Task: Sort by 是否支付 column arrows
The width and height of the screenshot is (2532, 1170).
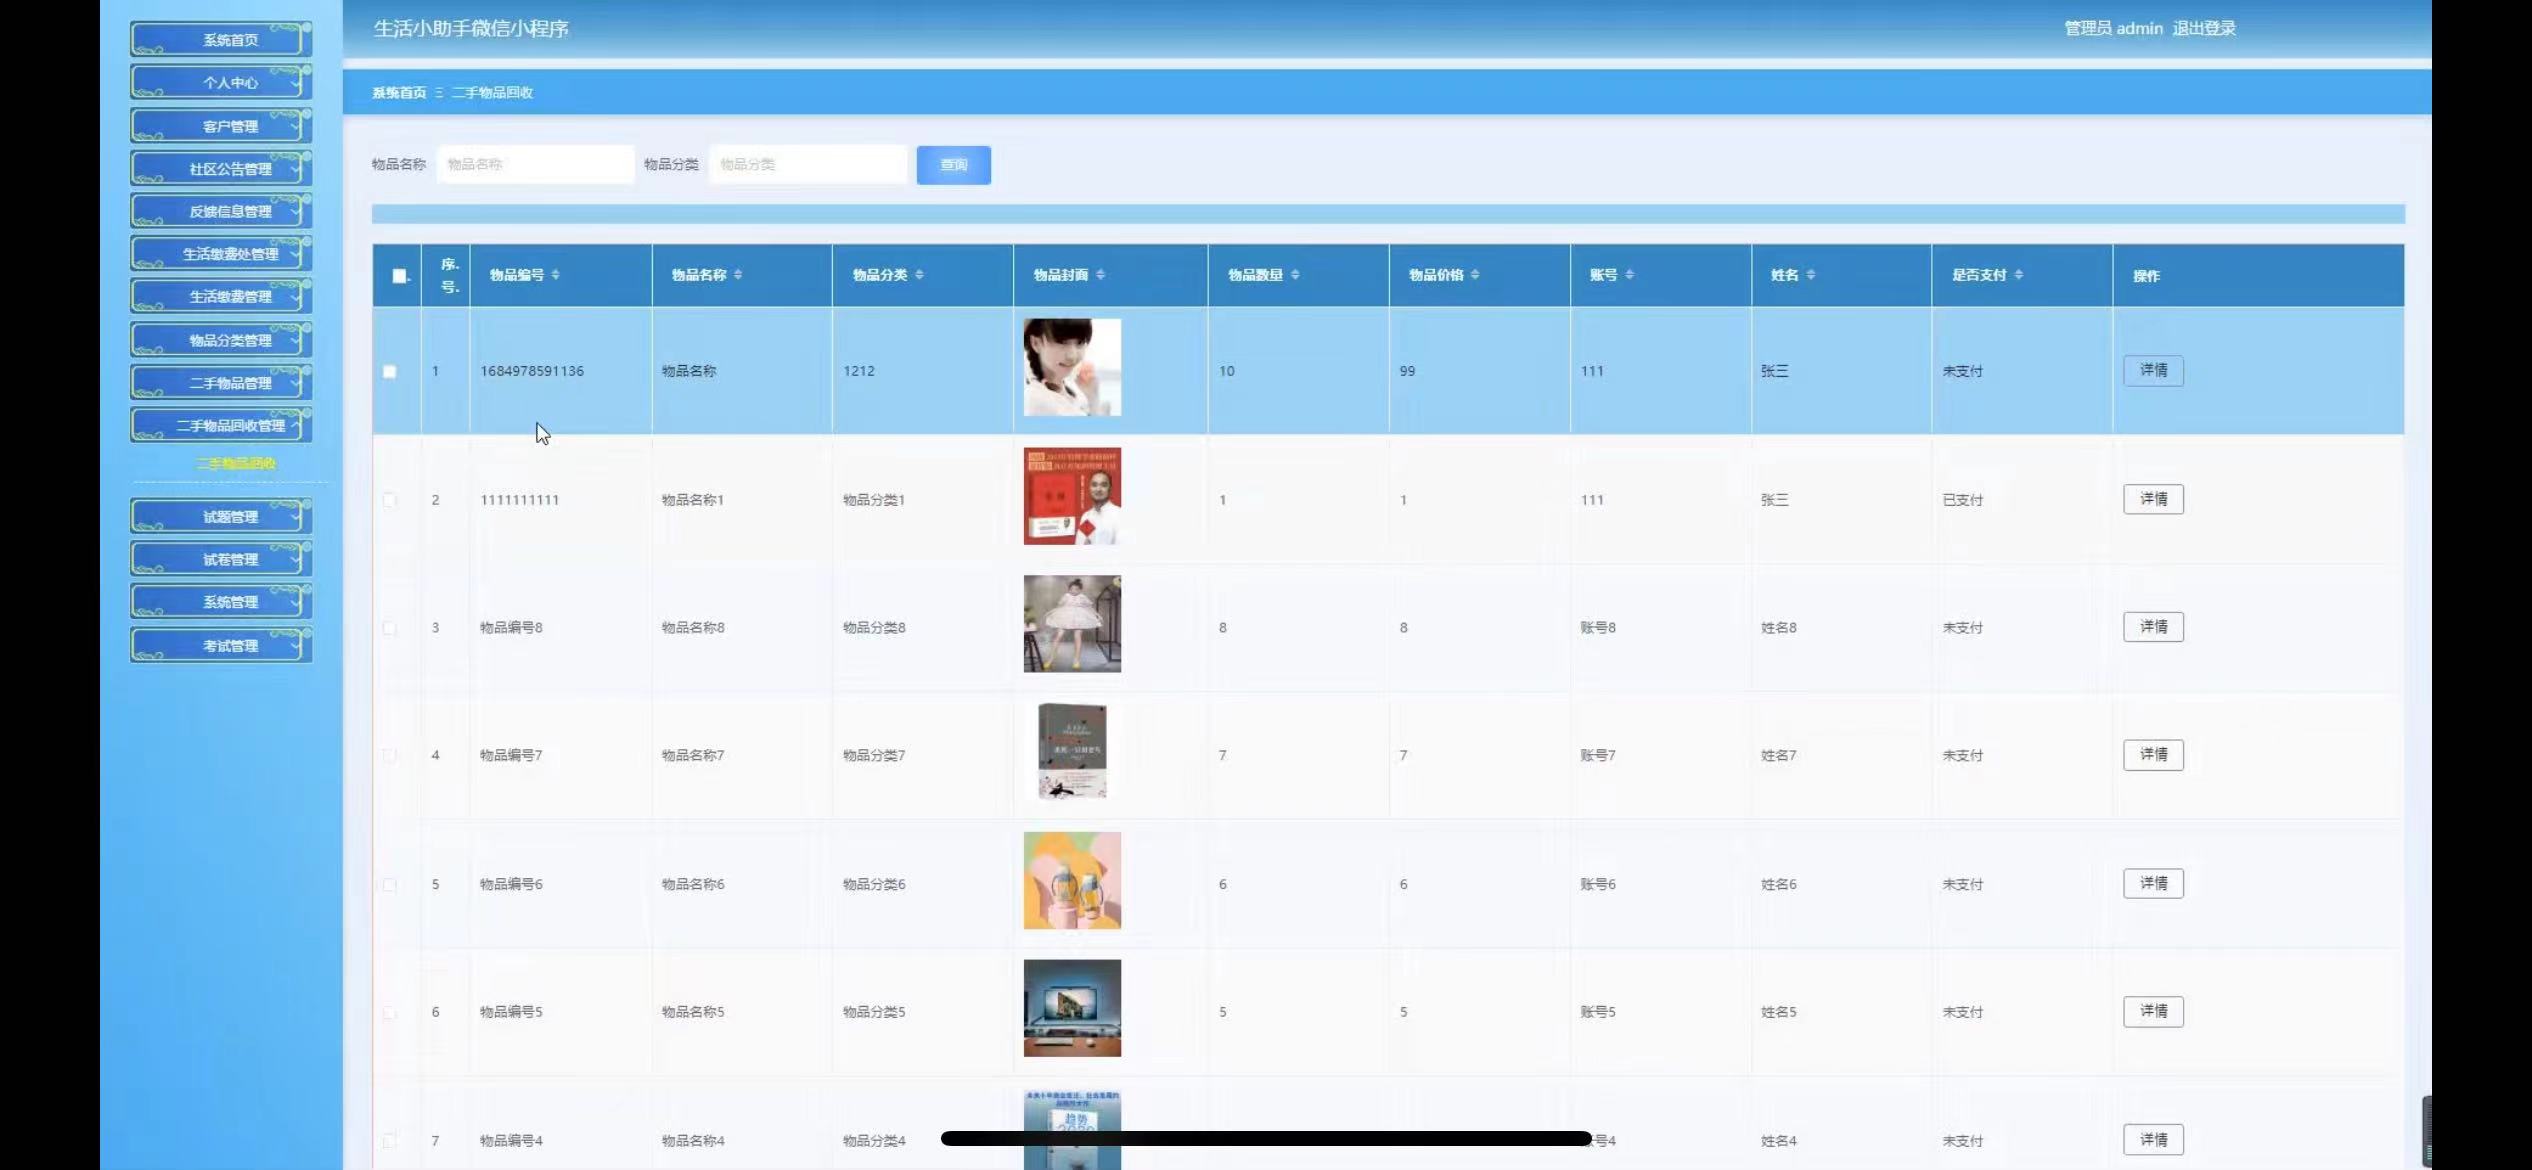Action: [x=2019, y=275]
